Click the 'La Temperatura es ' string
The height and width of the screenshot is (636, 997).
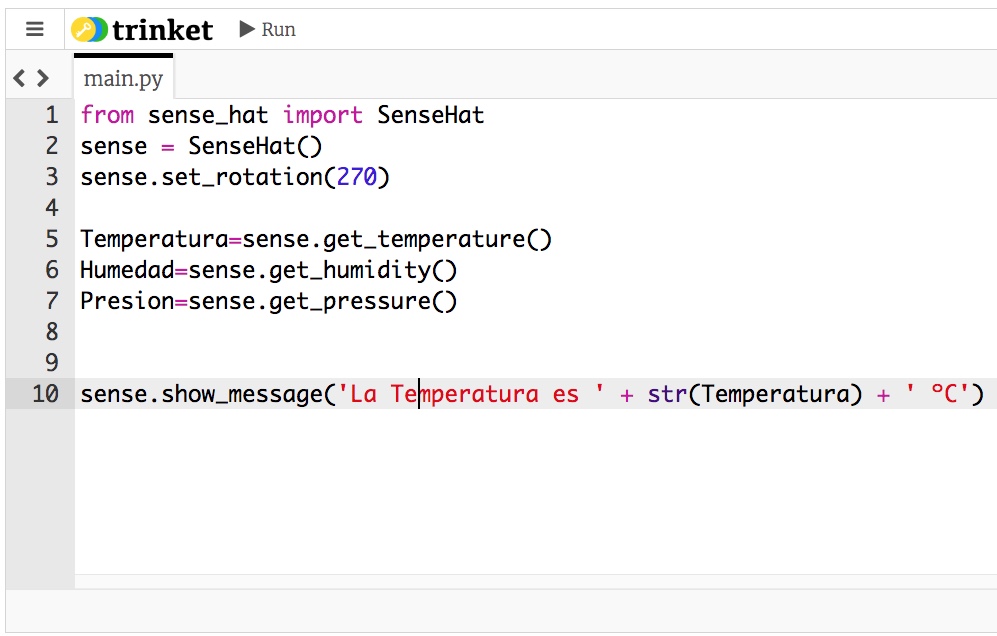[471, 394]
